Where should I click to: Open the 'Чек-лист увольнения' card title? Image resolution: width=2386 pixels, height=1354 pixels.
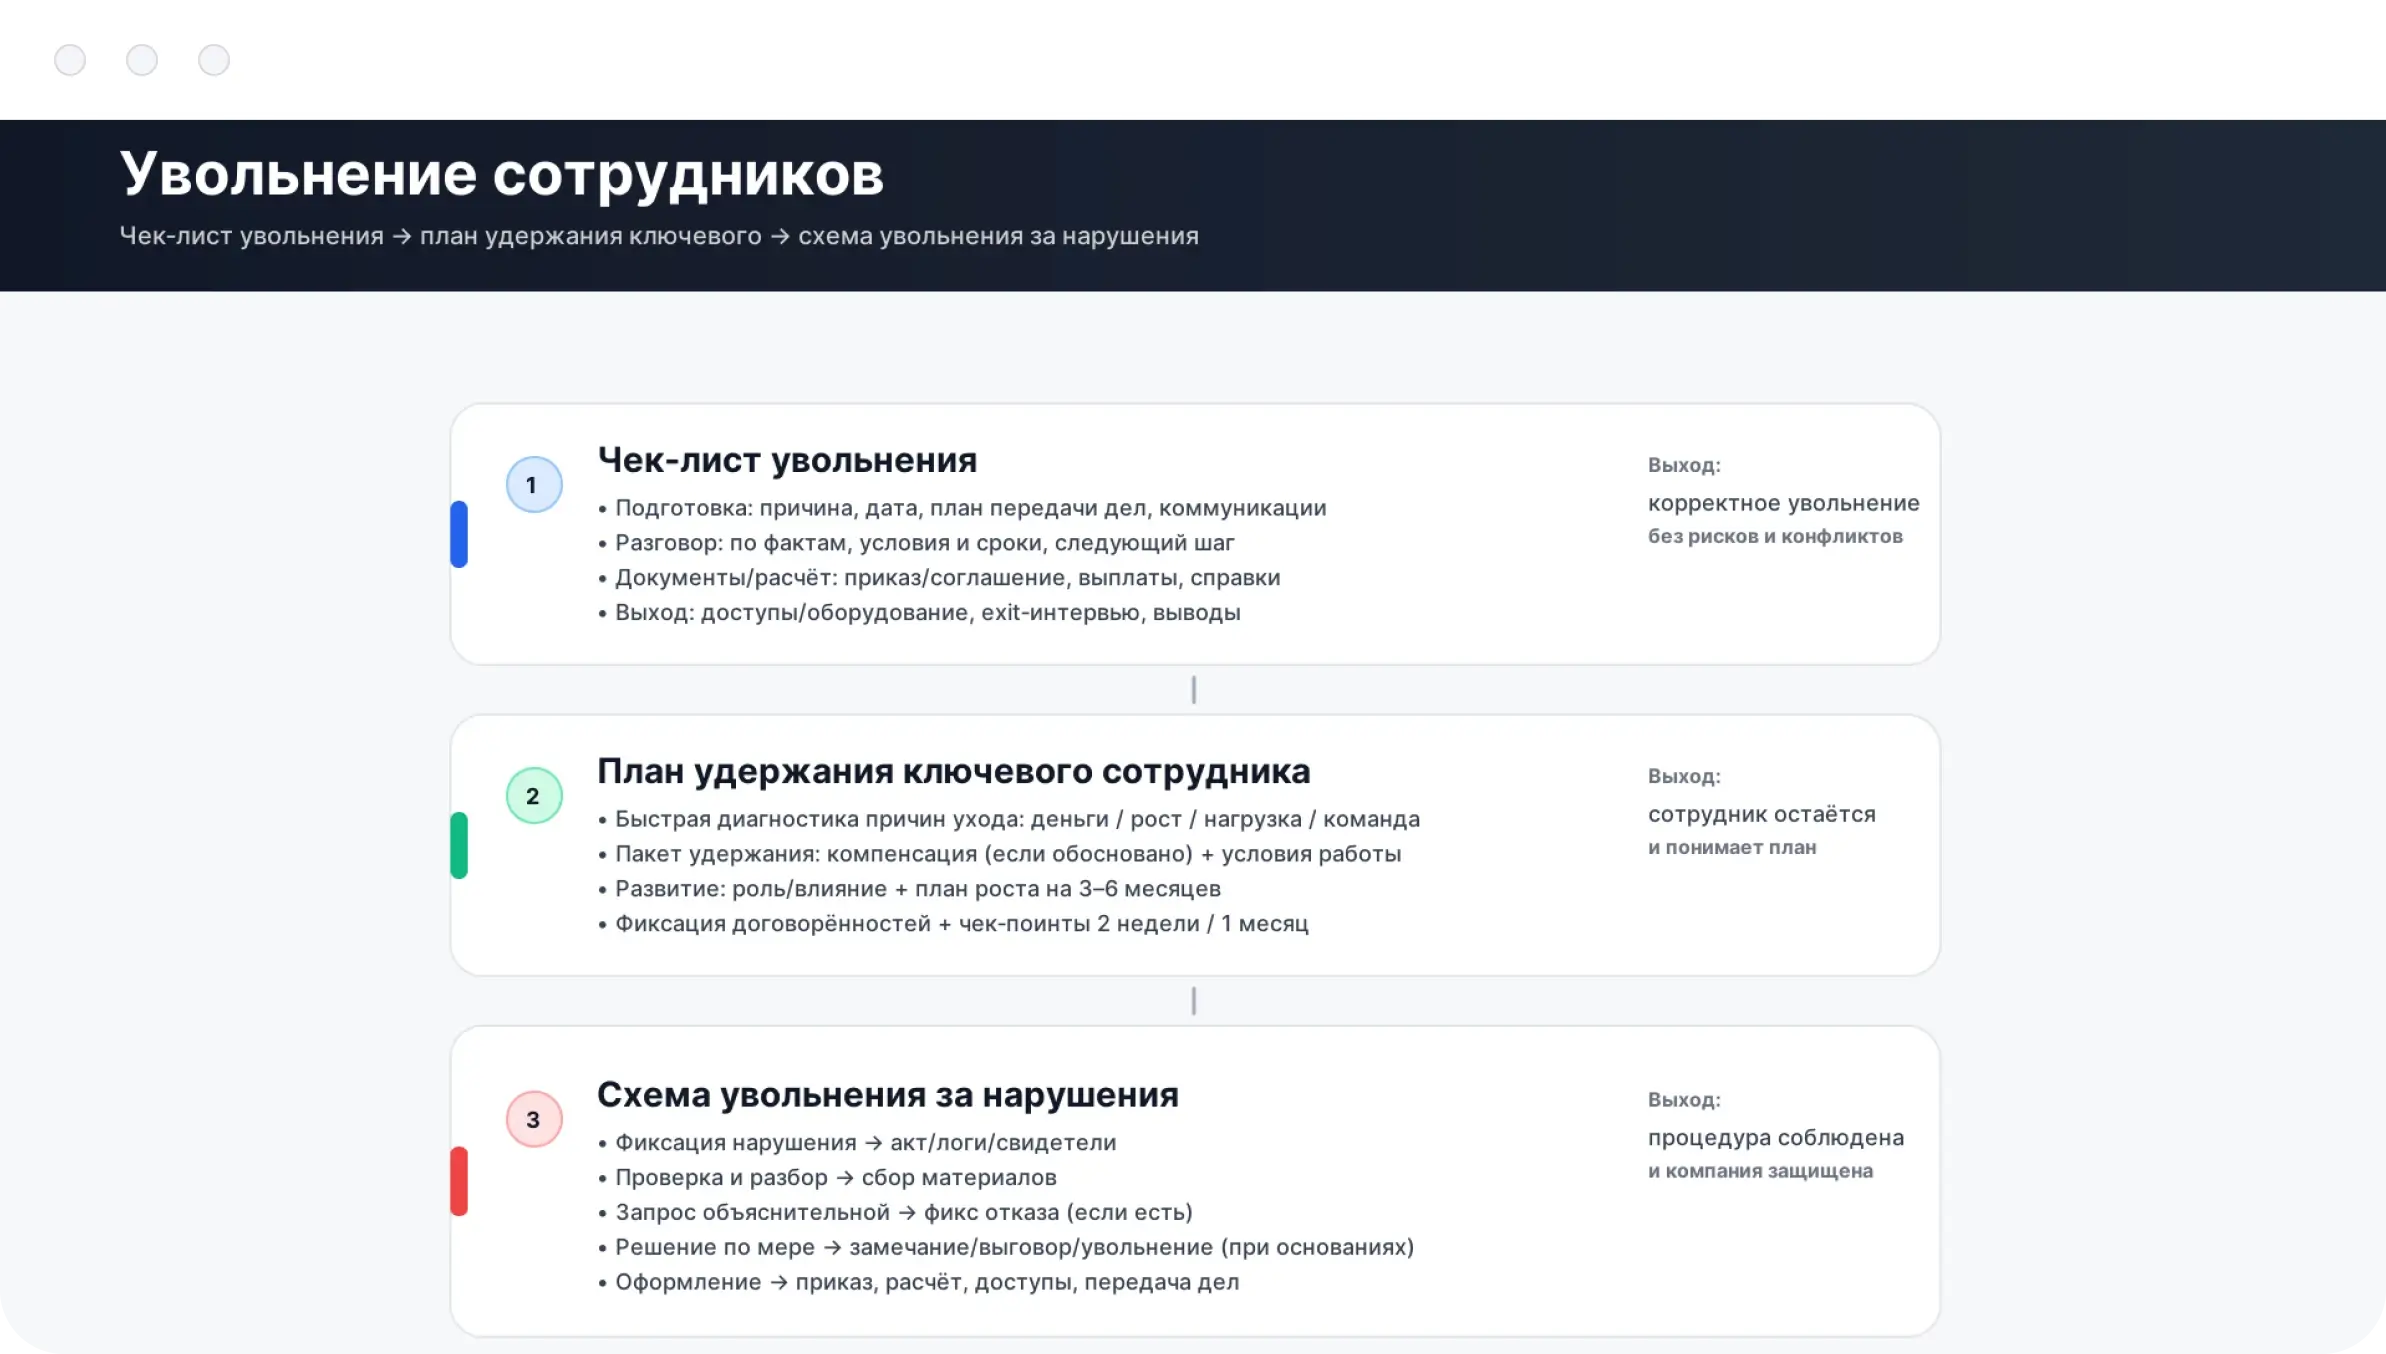tap(787, 460)
